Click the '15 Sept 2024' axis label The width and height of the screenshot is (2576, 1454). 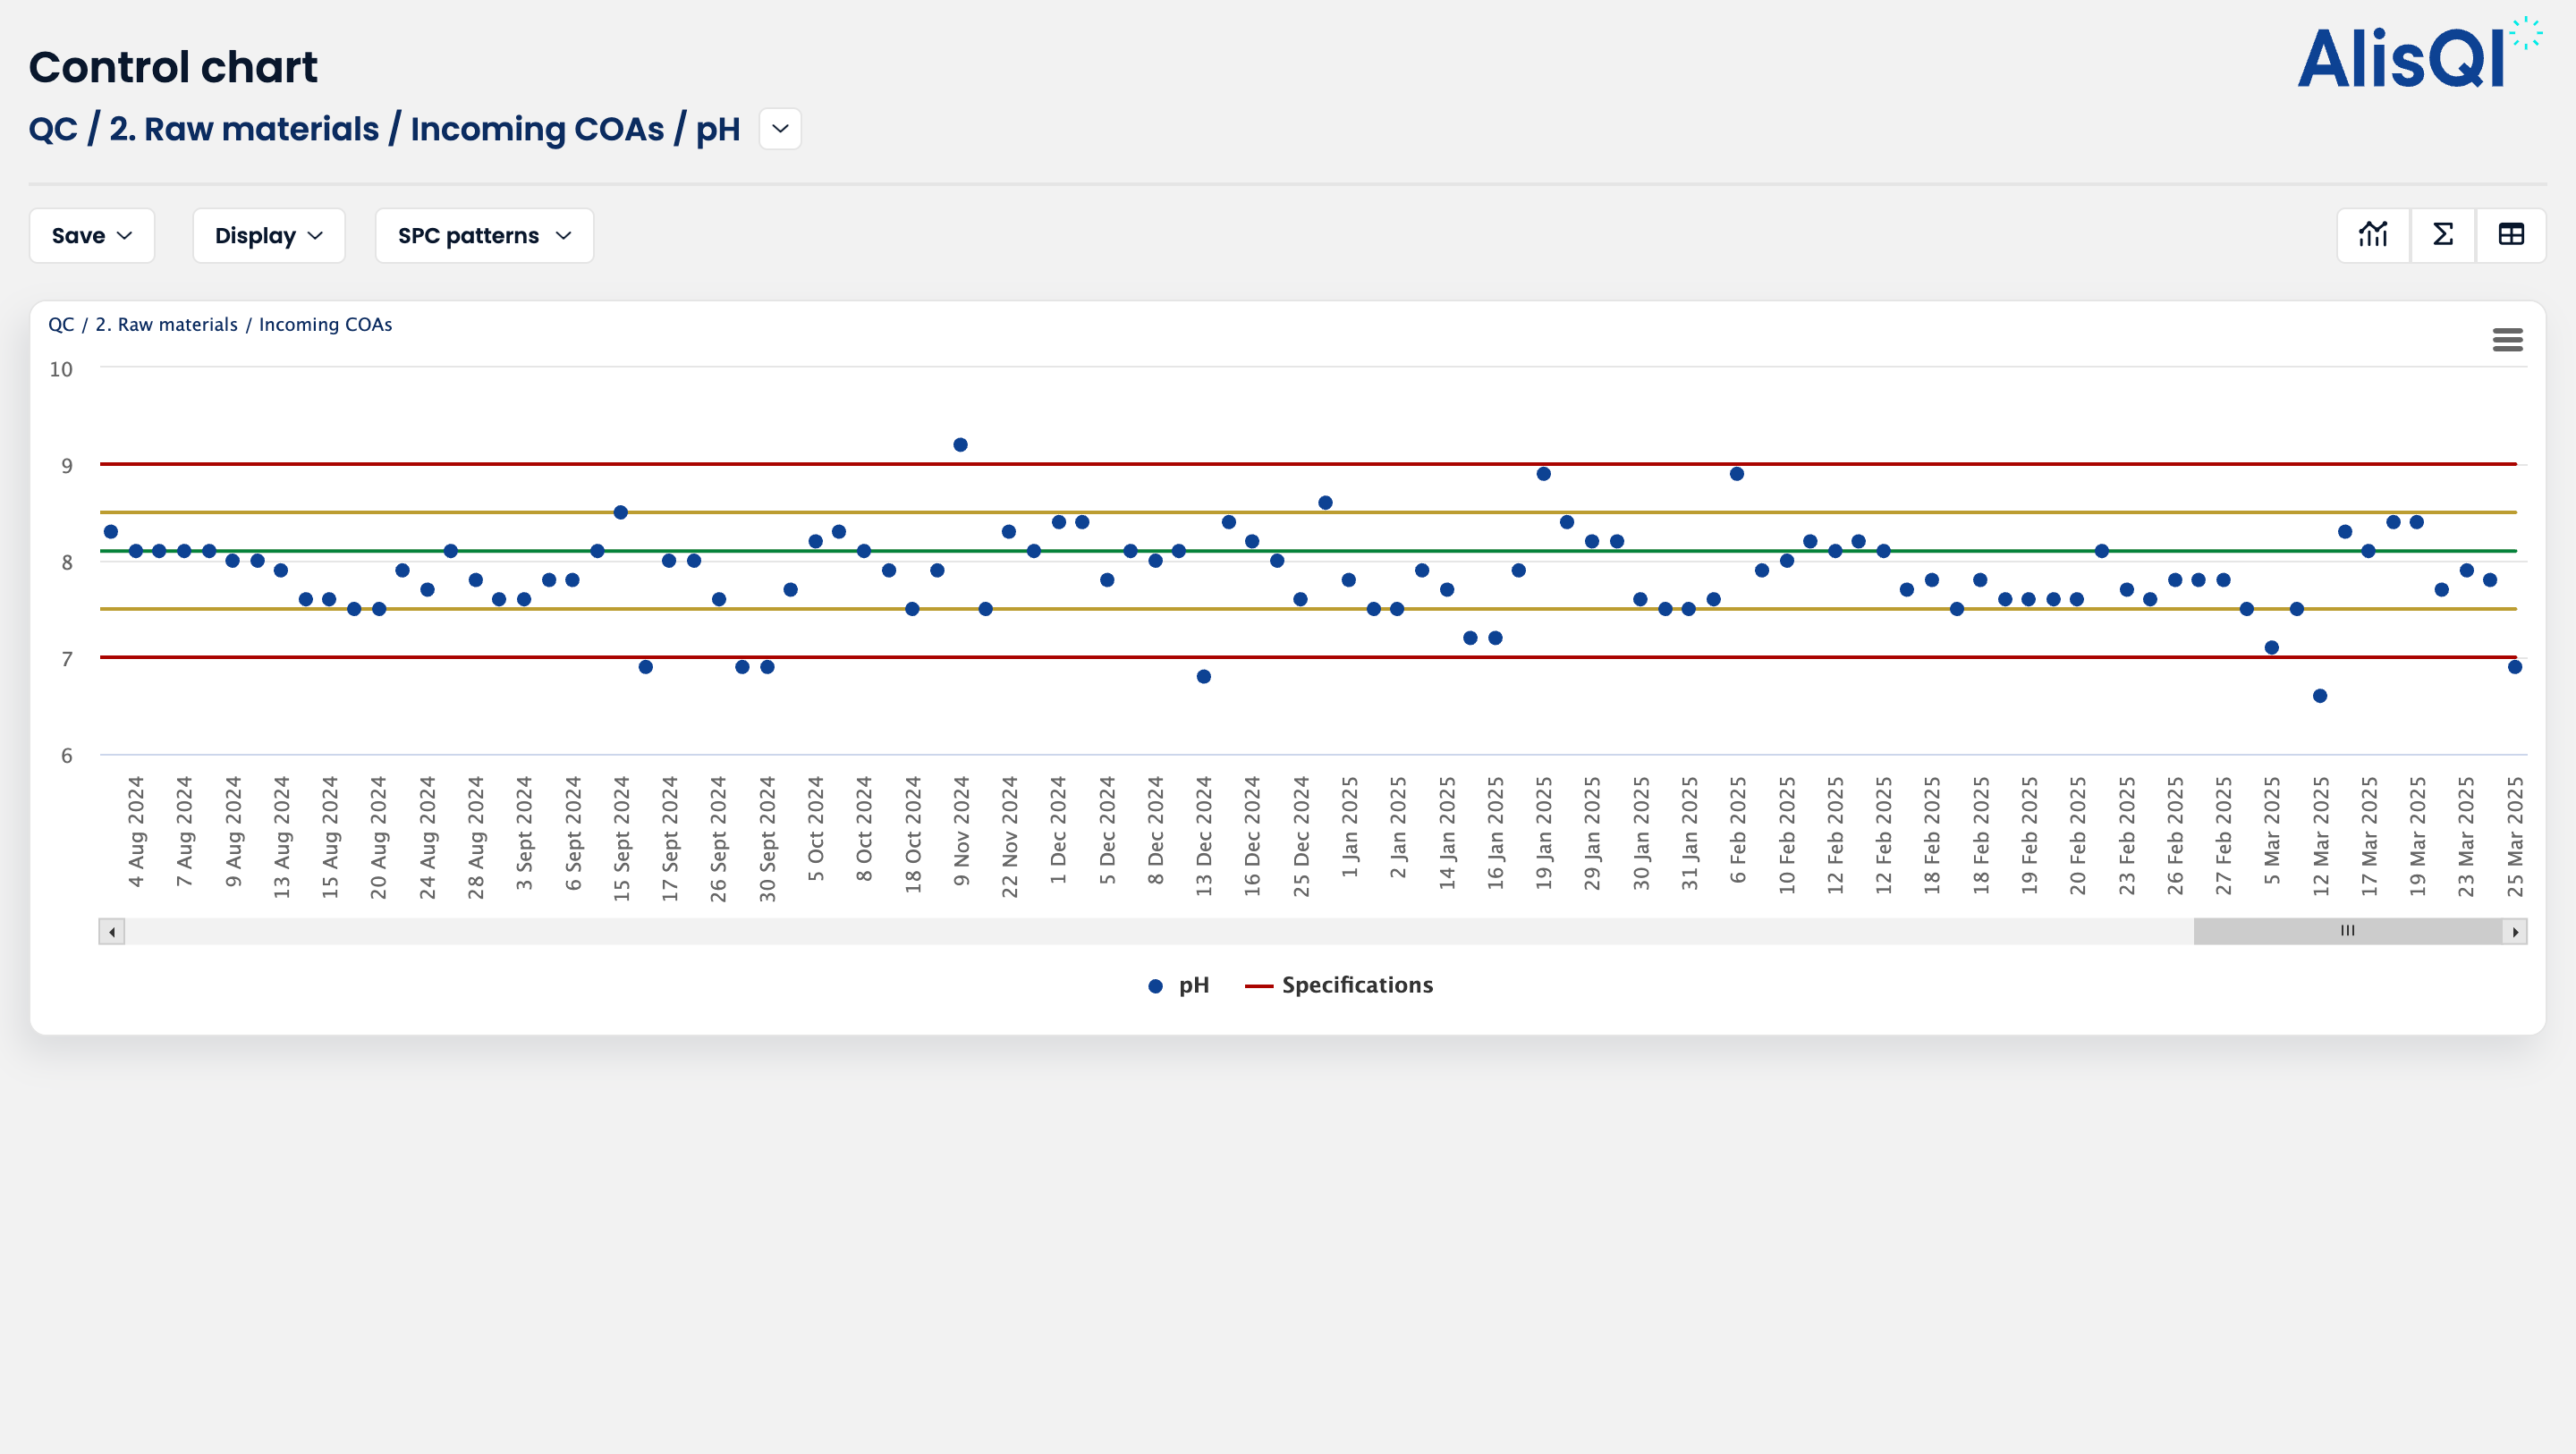pyautogui.click(x=621, y=838)
